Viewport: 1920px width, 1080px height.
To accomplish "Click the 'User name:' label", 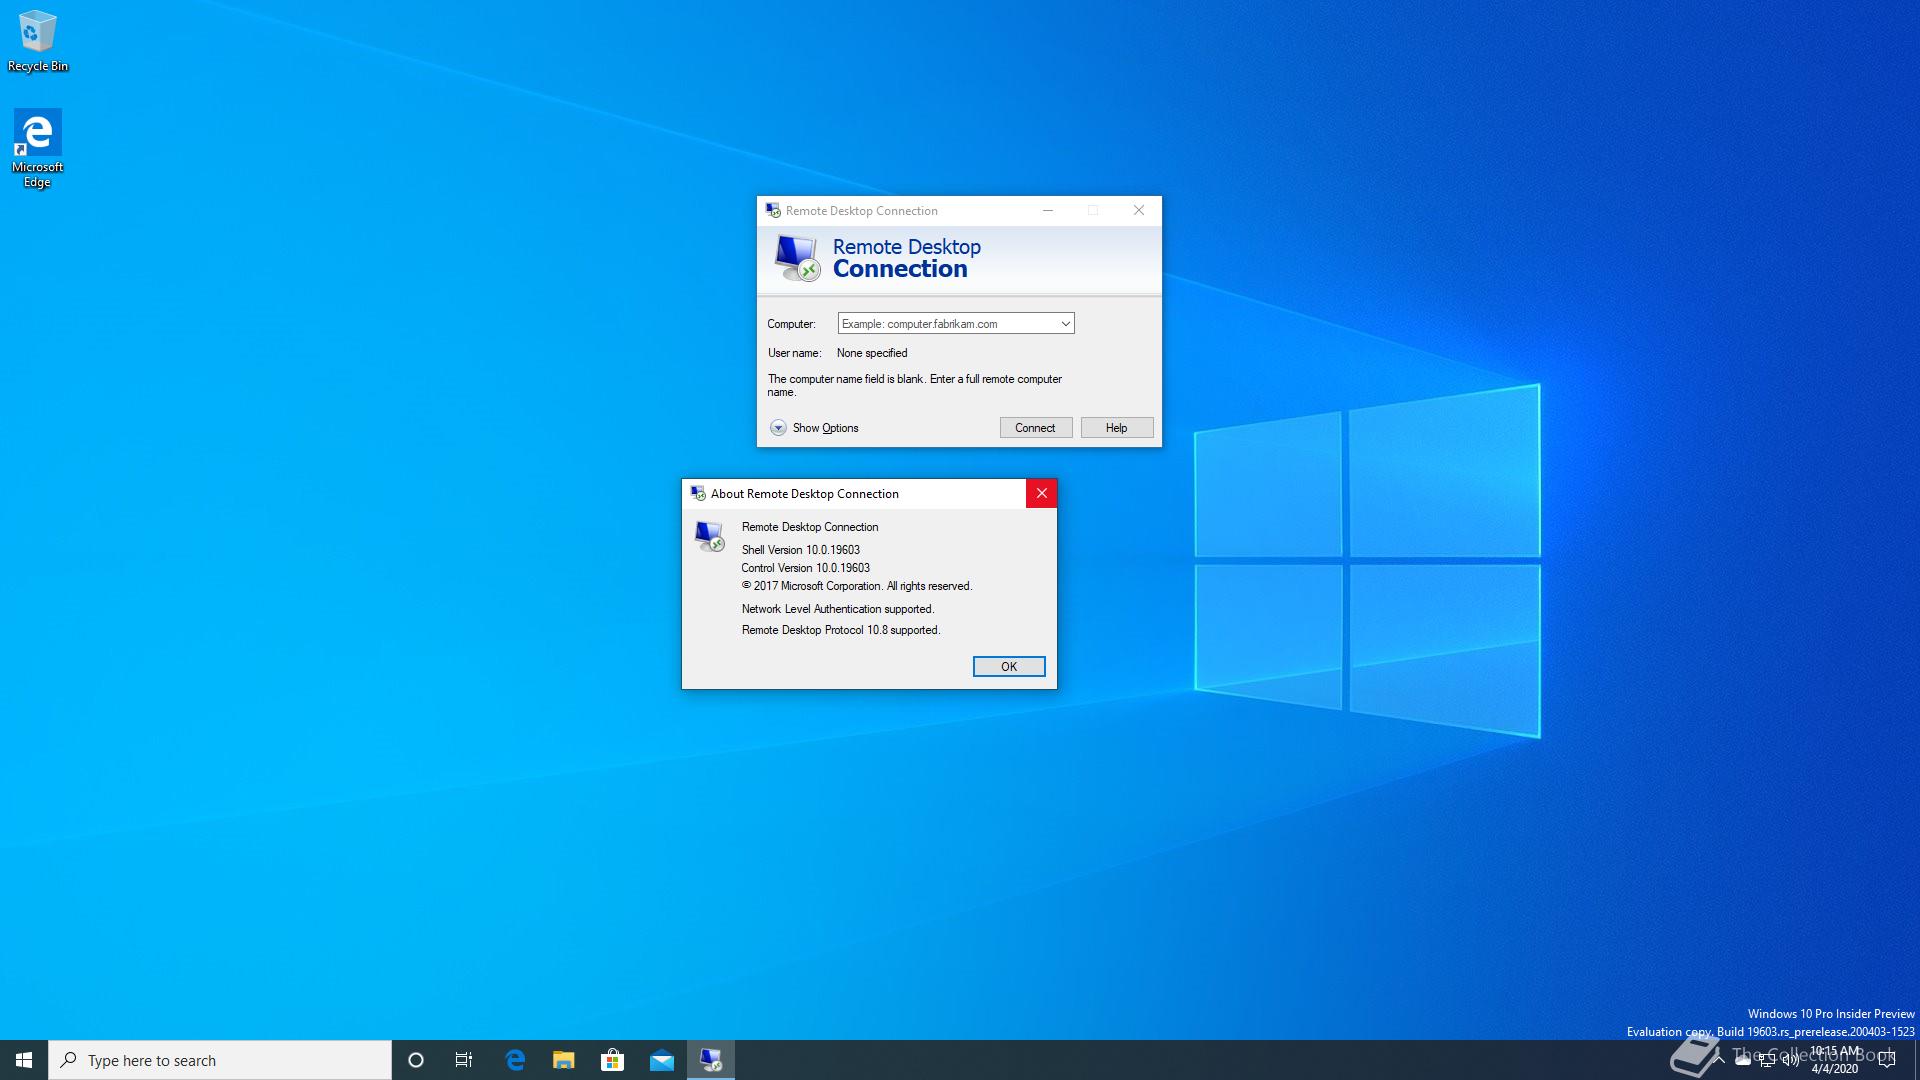I will [x=794, y=353].
